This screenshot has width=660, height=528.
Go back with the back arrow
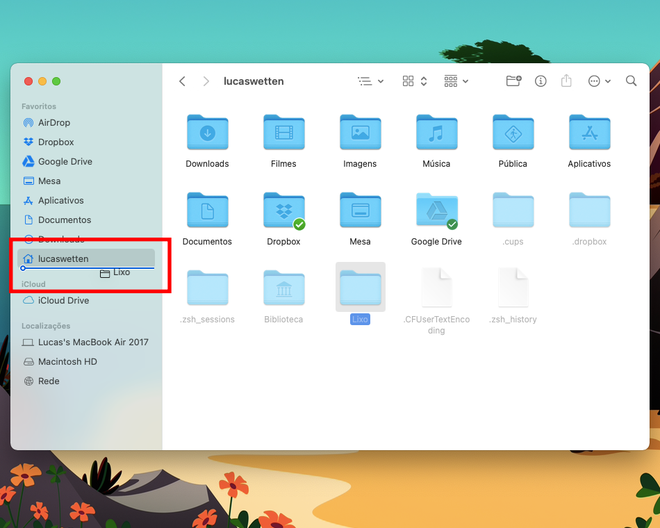click(182, 81)
